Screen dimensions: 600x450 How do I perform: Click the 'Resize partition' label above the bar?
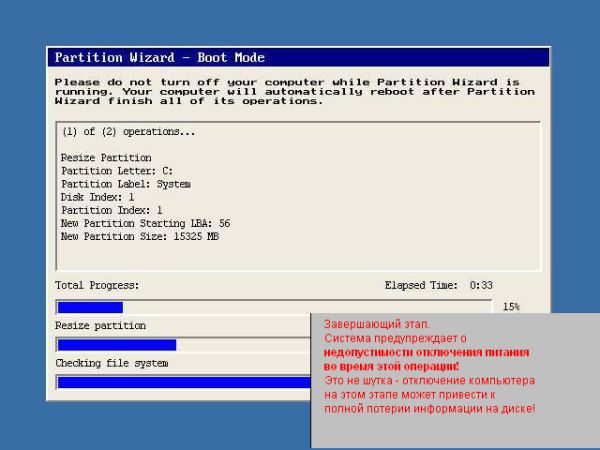point(100,326)
